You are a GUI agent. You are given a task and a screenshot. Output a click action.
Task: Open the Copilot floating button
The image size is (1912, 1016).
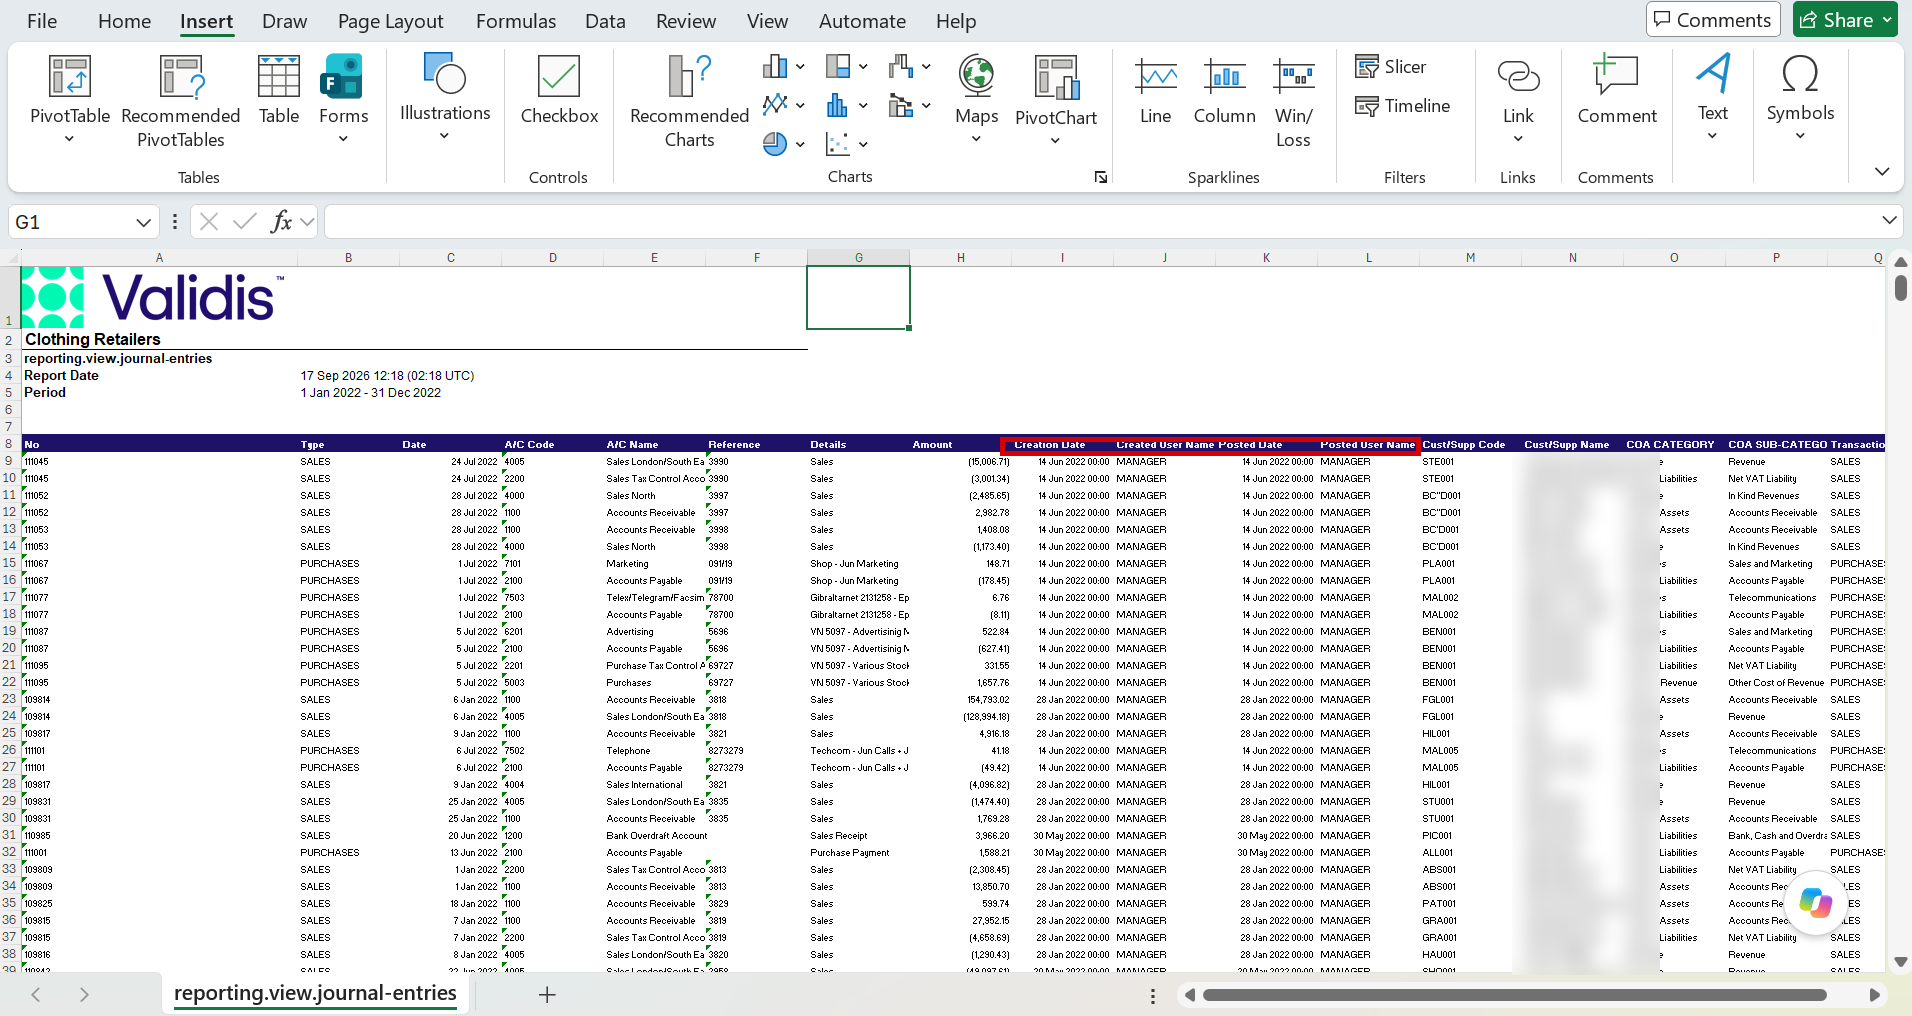[x=1815, y=903]
